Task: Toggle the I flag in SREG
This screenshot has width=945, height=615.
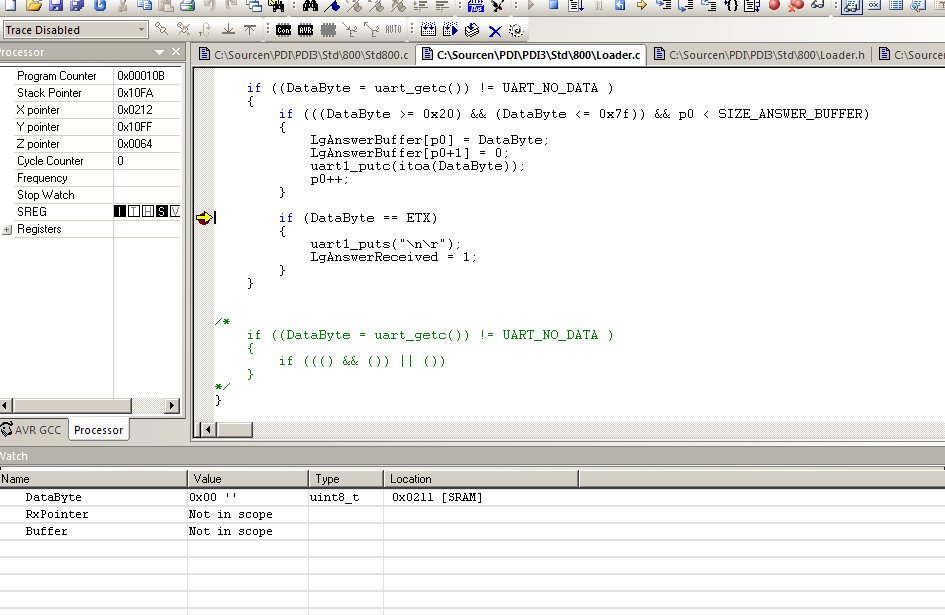Action: [x=120, y=211]
